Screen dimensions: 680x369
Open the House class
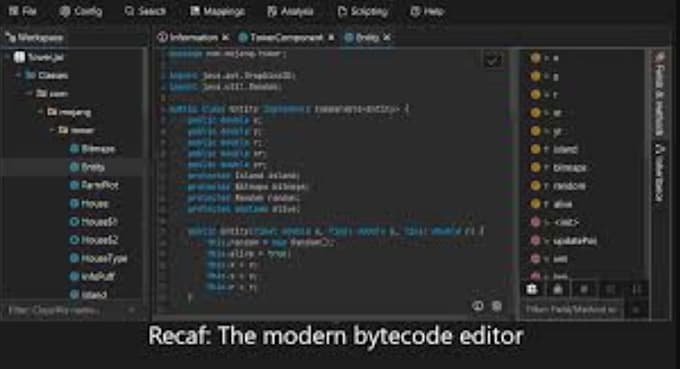coord(95,203)
